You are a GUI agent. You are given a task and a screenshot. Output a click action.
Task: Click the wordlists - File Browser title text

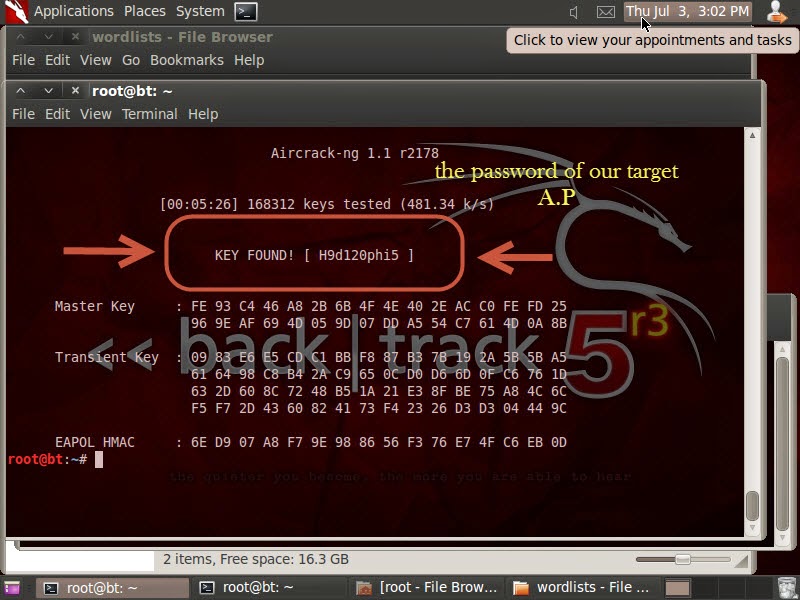coord(182,37)
